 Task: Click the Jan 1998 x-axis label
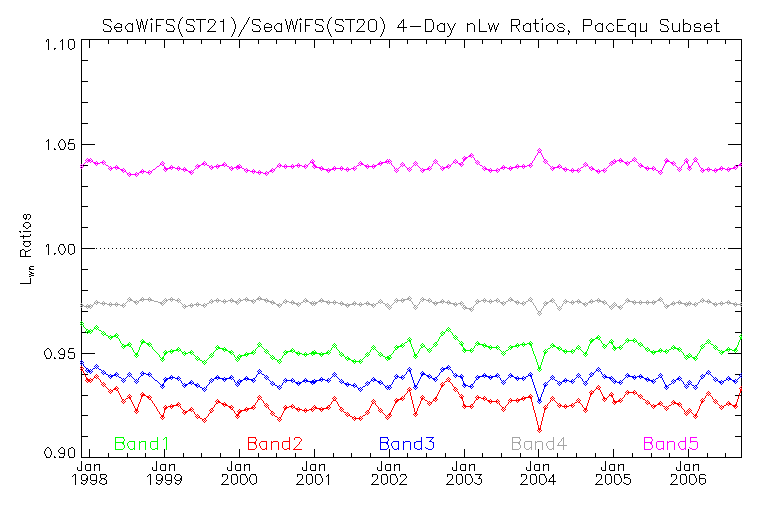[89, 473]
